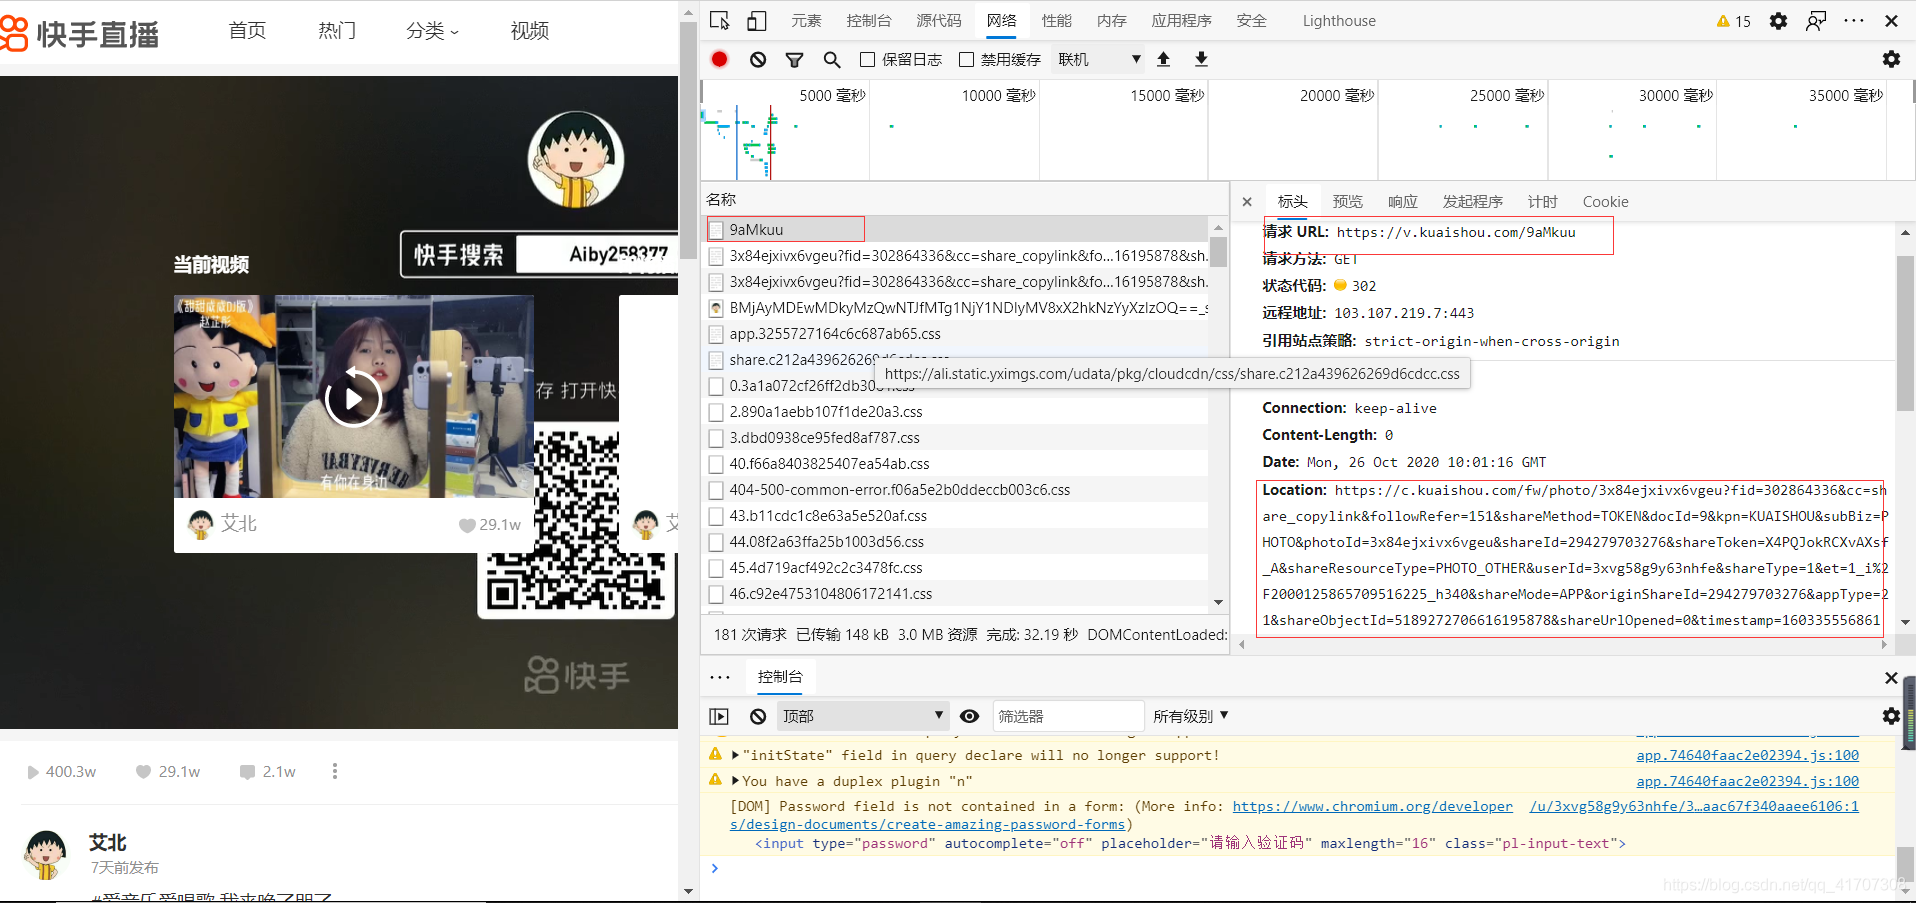Go to 首页 in site navigation
Screen dimensions: 1916x903
247,31
